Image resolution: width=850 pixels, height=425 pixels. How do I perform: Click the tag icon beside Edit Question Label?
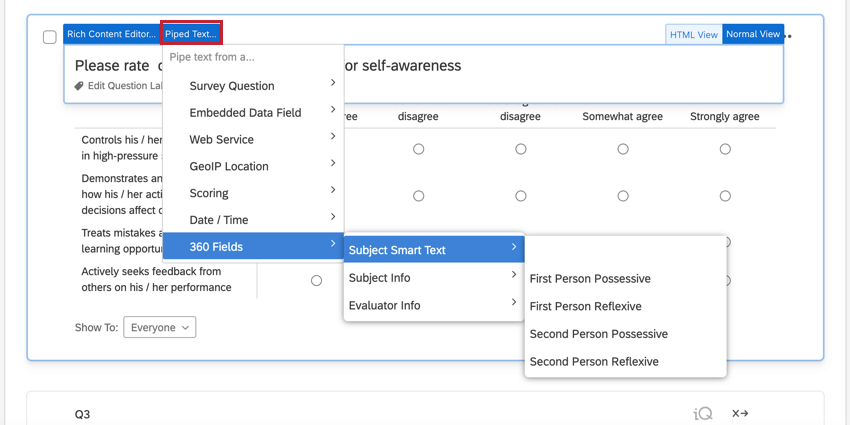tap(80, 86)
